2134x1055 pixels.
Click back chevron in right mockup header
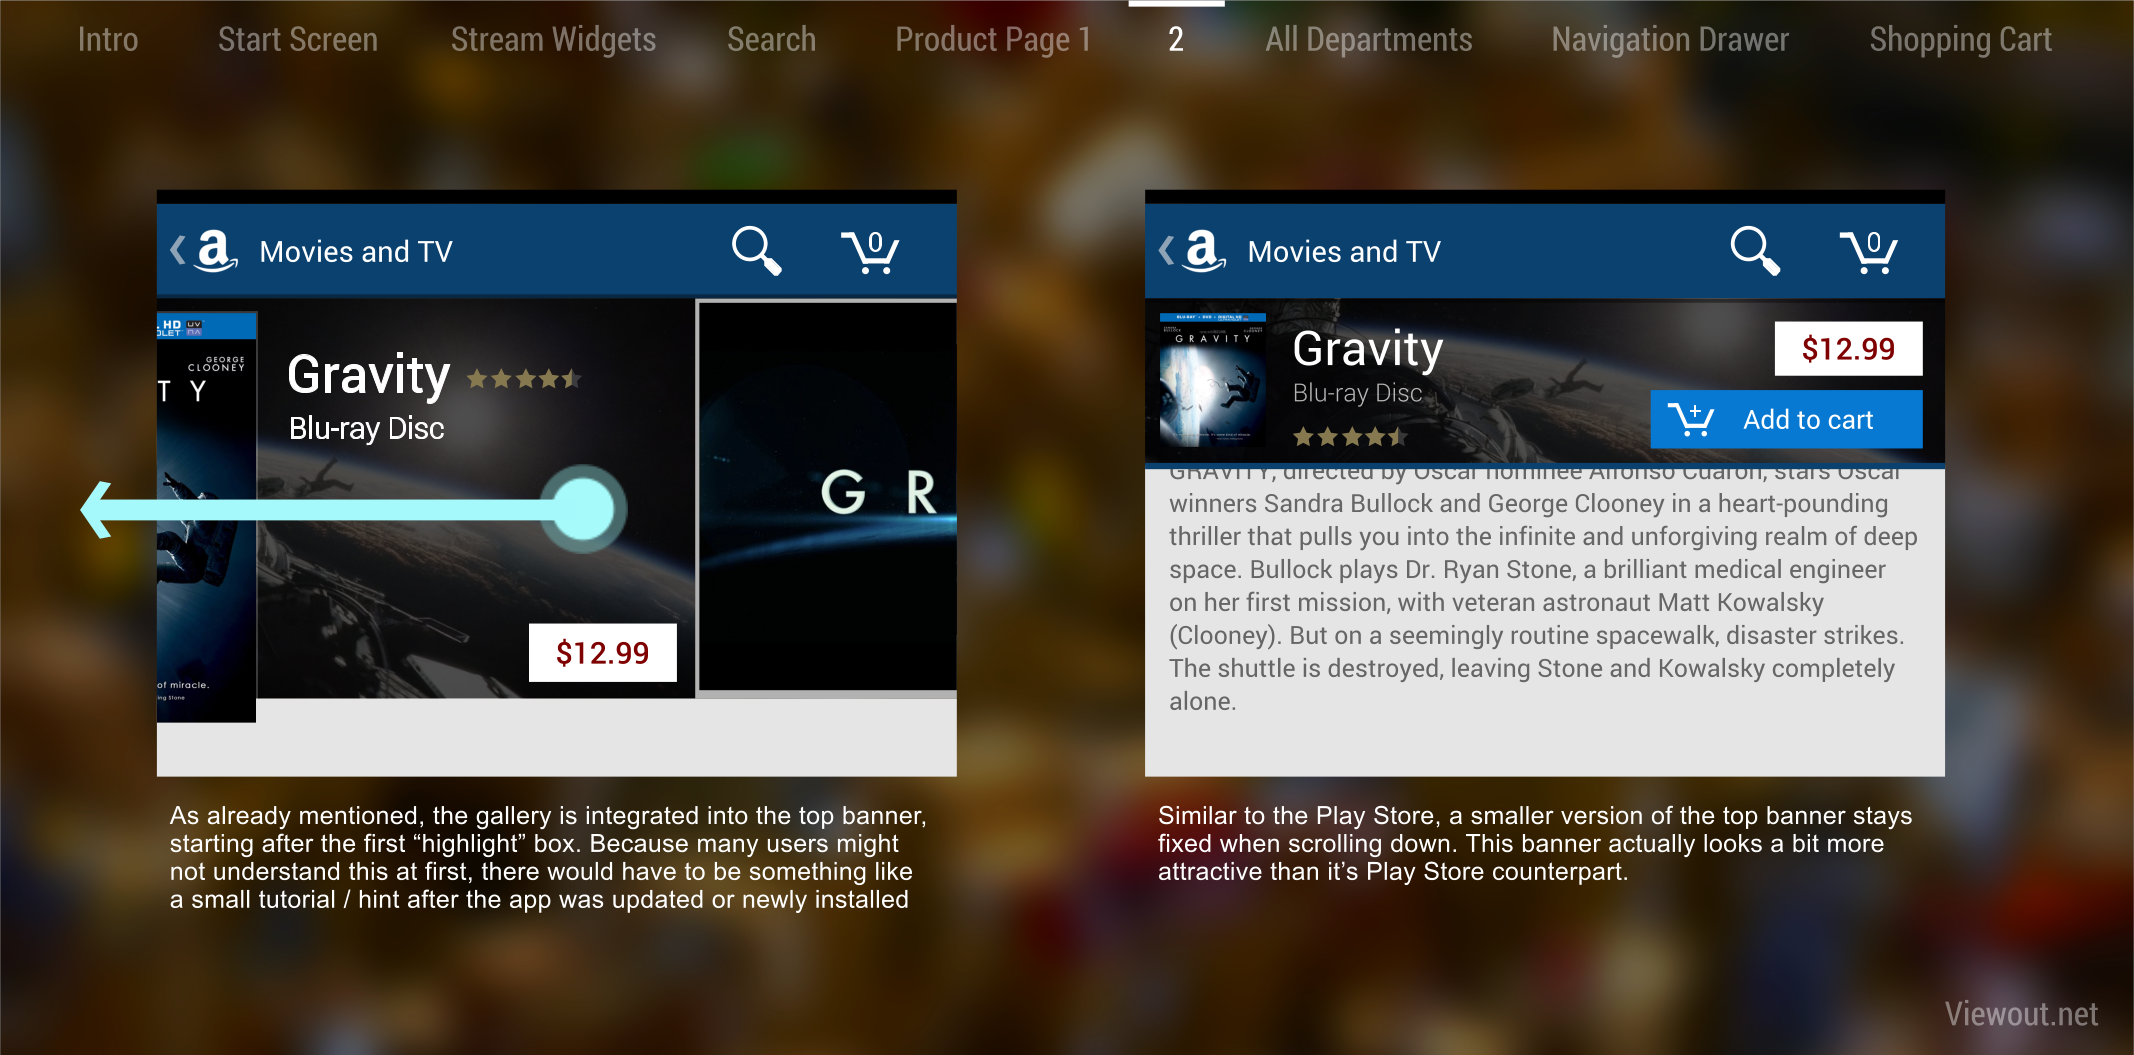point(1166,250)
